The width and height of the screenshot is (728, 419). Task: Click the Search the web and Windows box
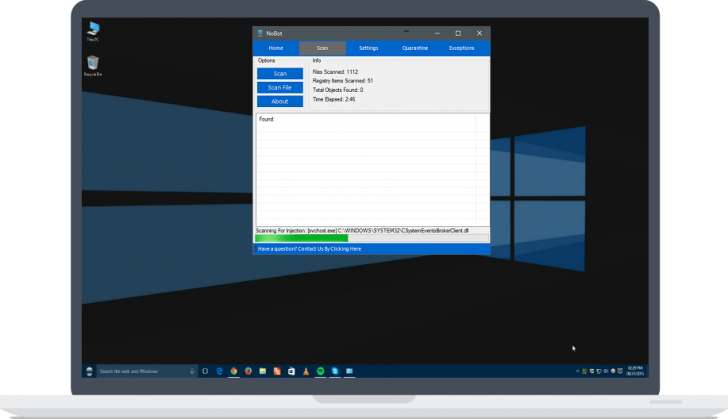(x=147, y=371)
